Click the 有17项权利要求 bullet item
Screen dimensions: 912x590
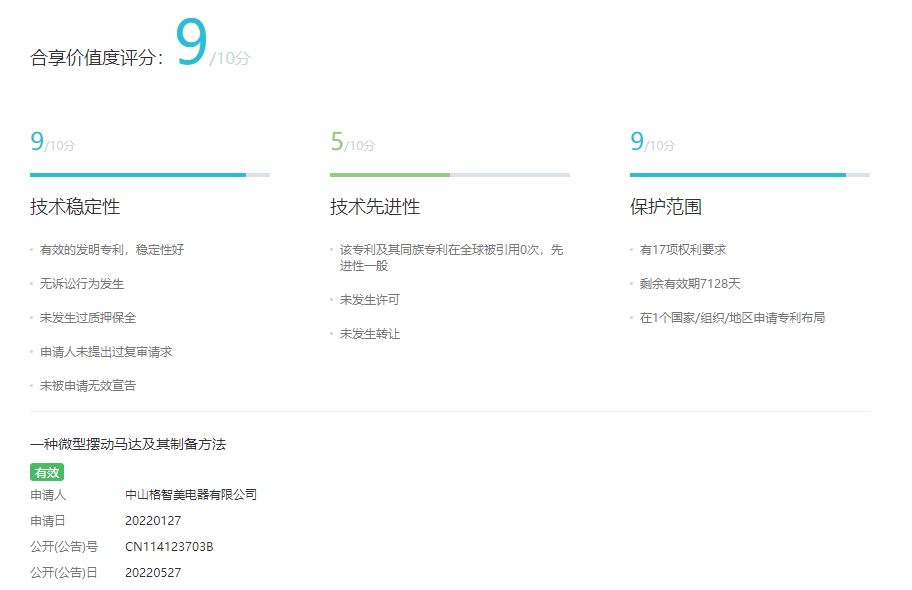pos(683,250)
